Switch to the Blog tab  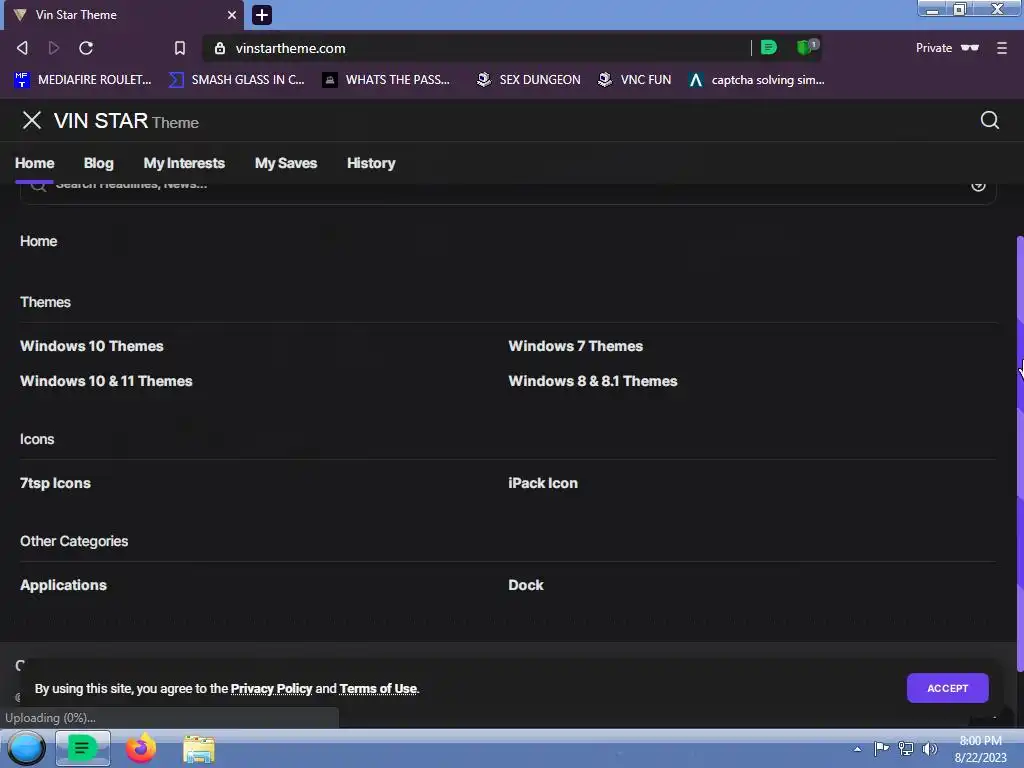pyautogui.click(x=99, y=163)
